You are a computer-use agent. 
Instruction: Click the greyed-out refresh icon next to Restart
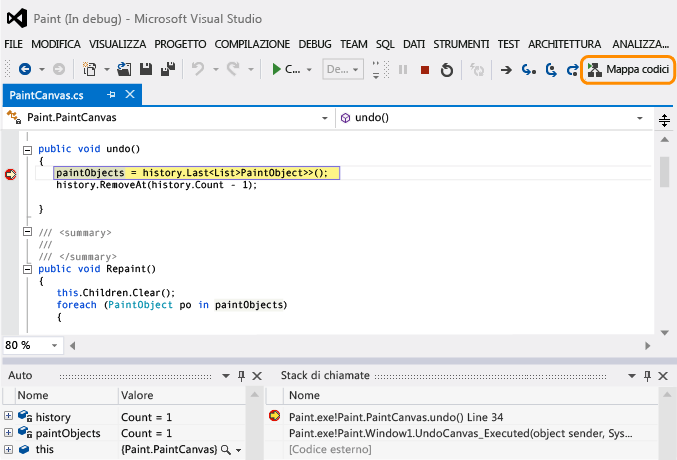tap(477, 70)
